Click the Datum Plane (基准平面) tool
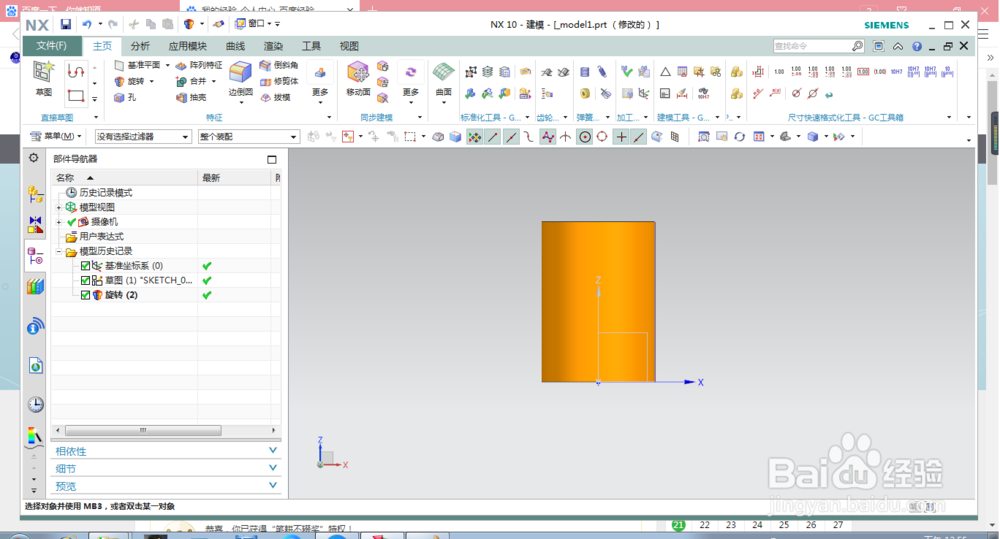The height and width of the screenshot is (539, 1000). (x=138, y=65)
